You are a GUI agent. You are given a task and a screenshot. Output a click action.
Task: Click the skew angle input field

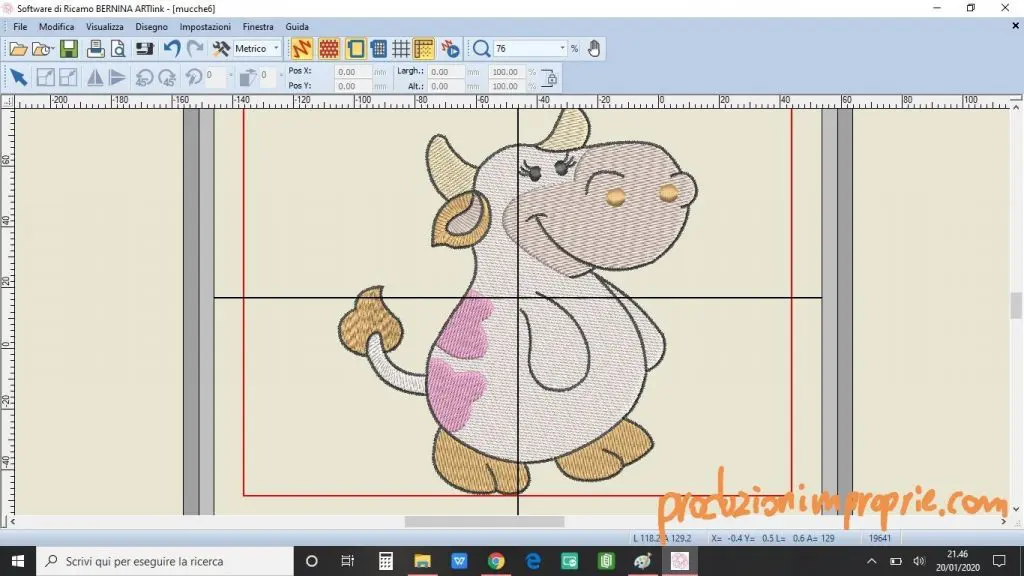point(268,76)
